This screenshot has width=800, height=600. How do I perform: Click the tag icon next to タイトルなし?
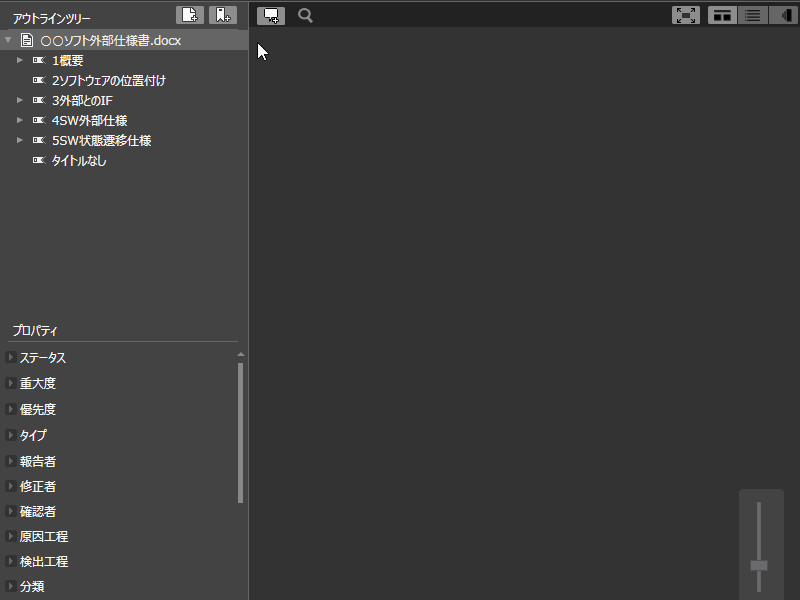click(x=39, y=161)
